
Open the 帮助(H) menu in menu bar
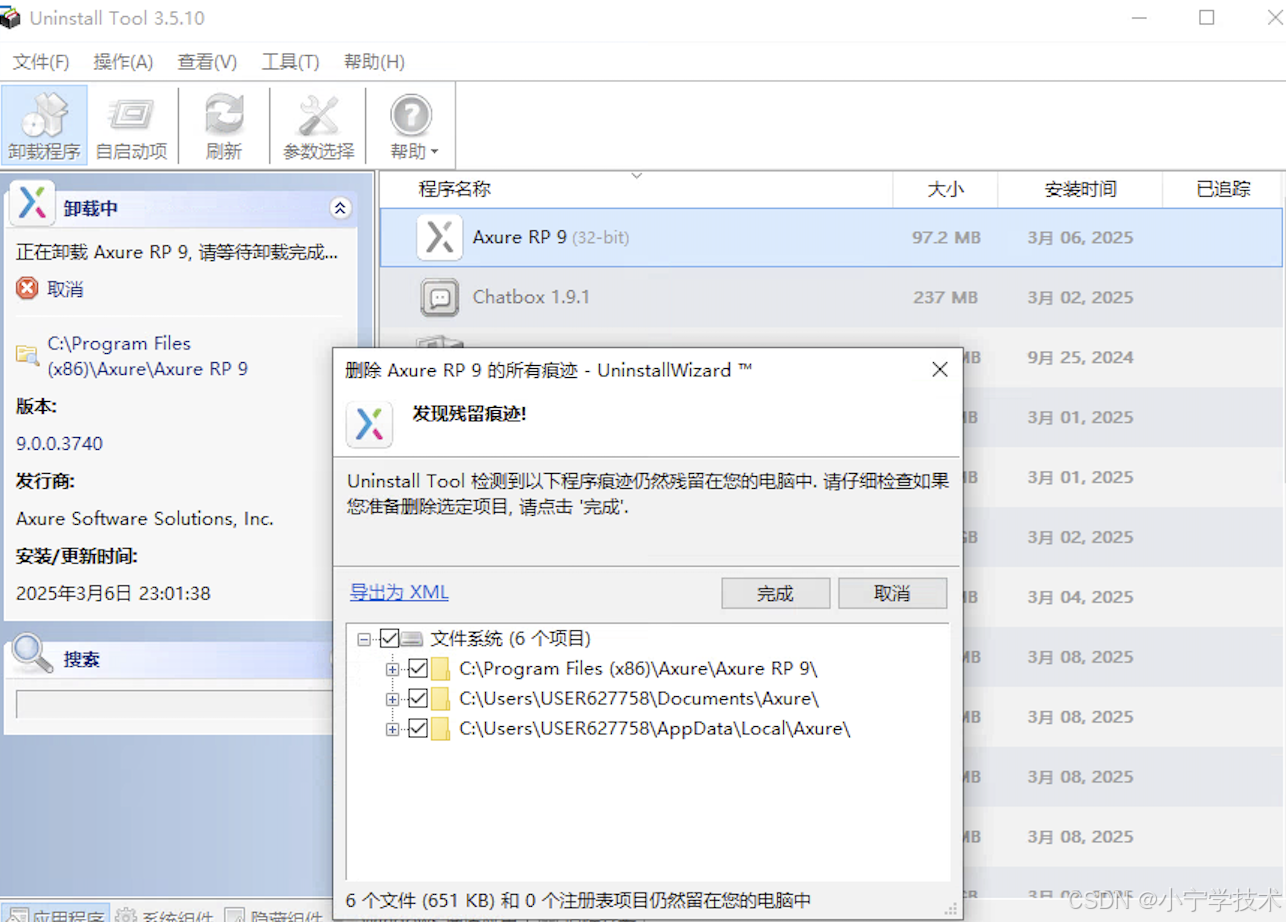pos(374,62)
